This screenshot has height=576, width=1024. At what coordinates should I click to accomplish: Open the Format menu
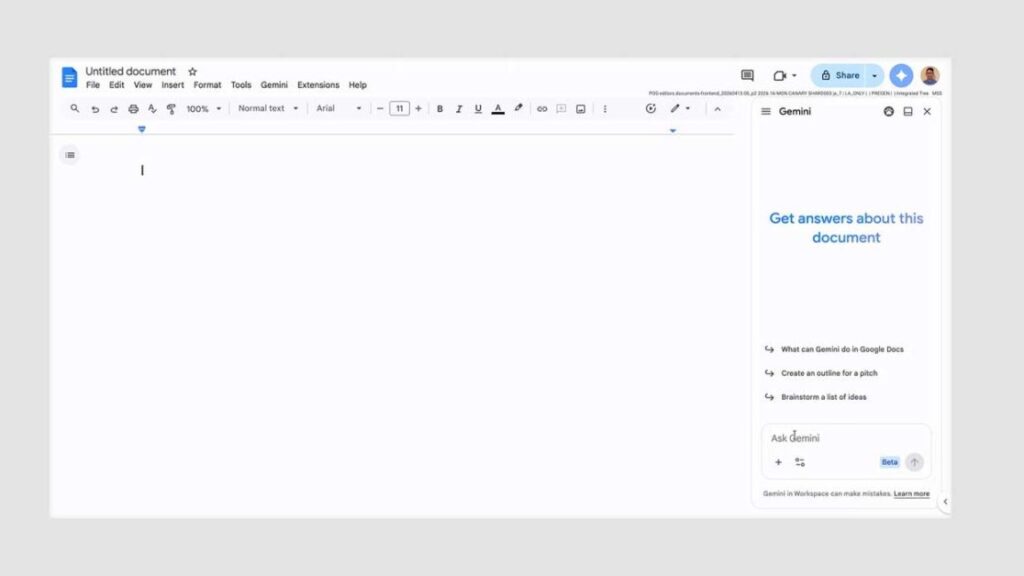207,85
